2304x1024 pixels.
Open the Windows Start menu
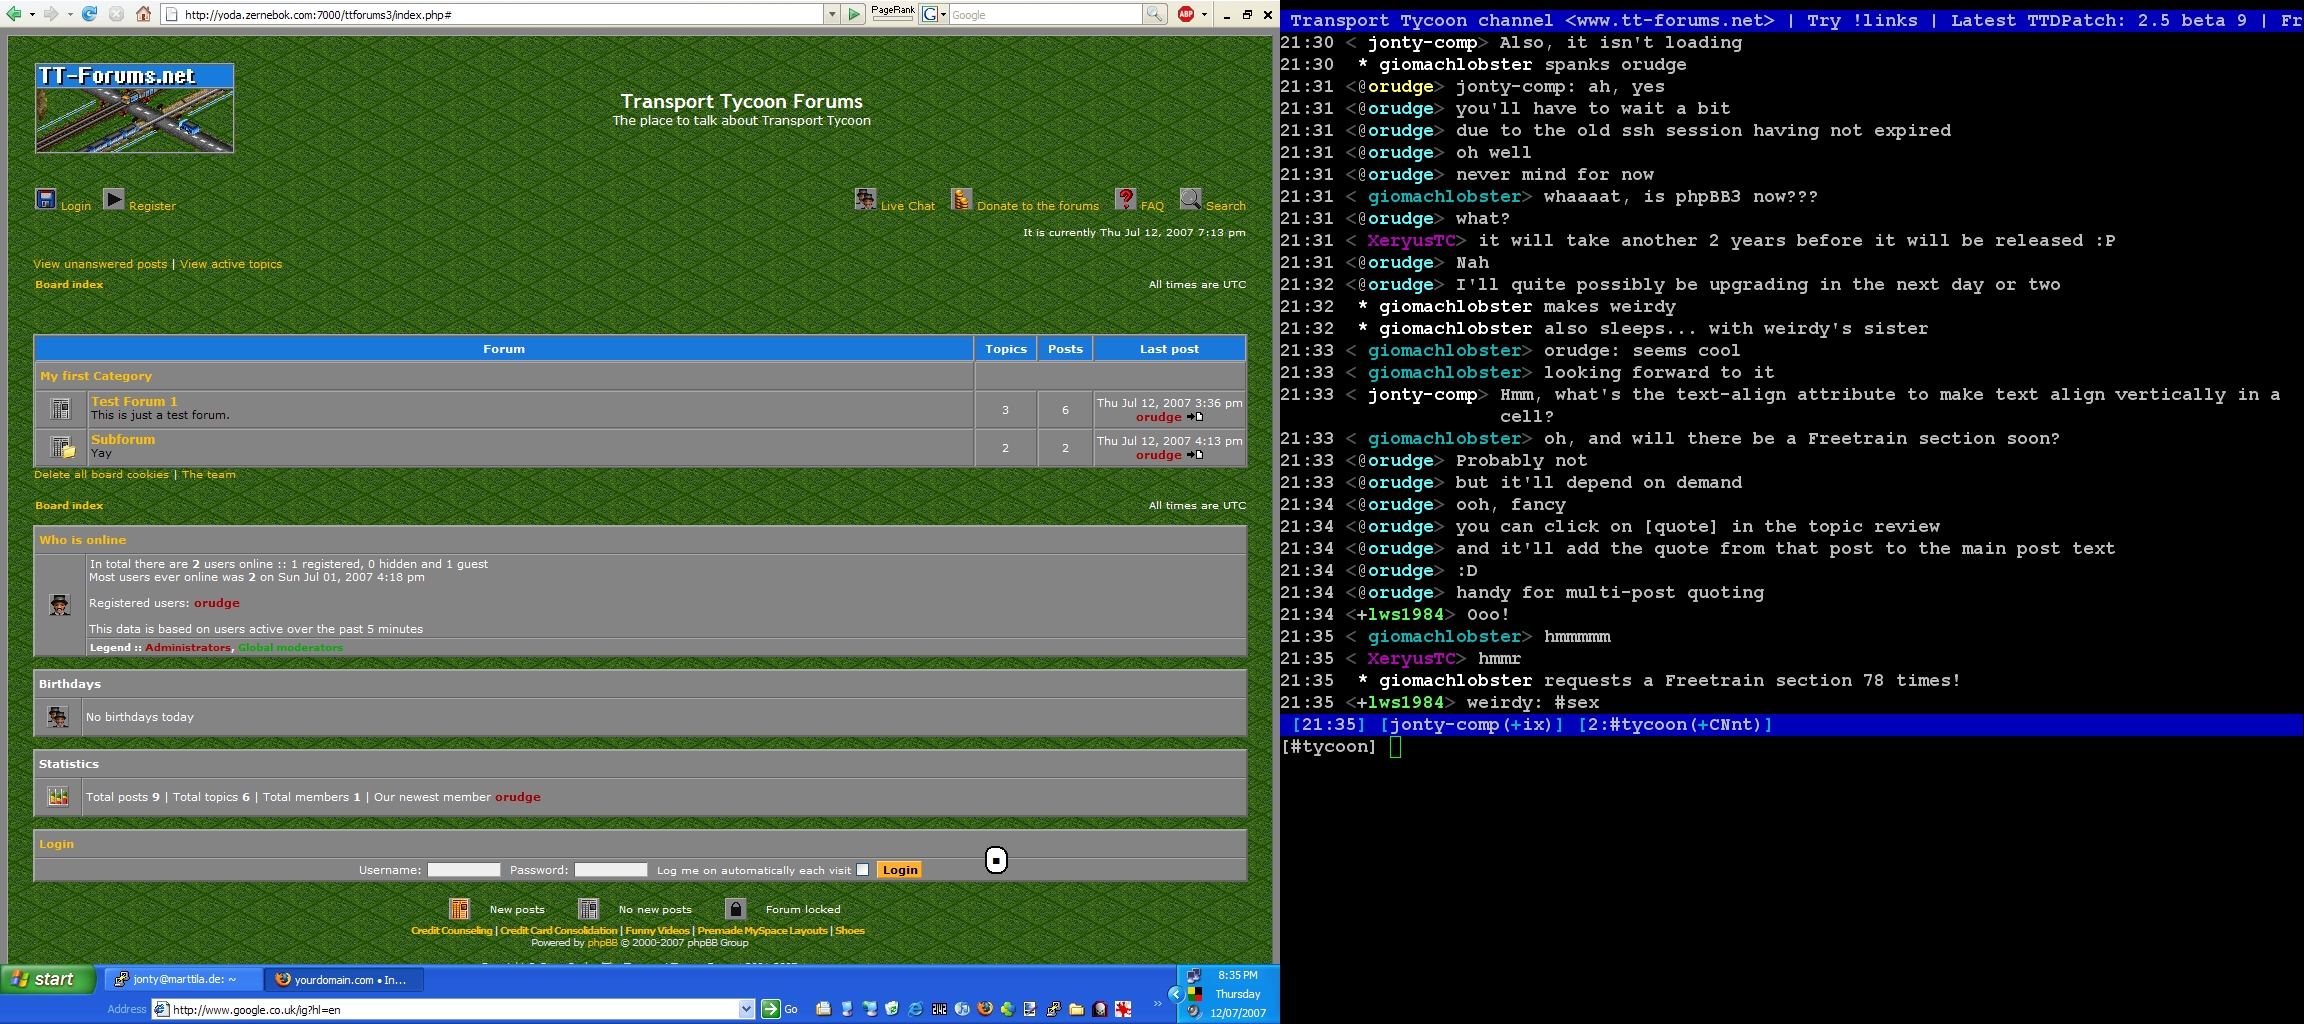(x=47, y=980)
